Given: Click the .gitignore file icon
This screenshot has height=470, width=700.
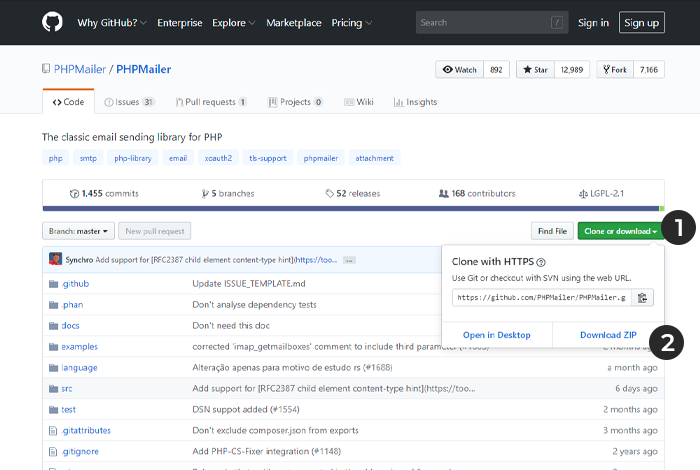Looking at the screenshot, I should 53,452.
